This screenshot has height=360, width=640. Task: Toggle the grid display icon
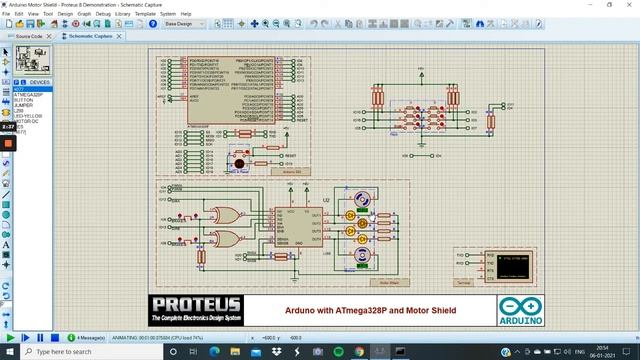[228, 24]
